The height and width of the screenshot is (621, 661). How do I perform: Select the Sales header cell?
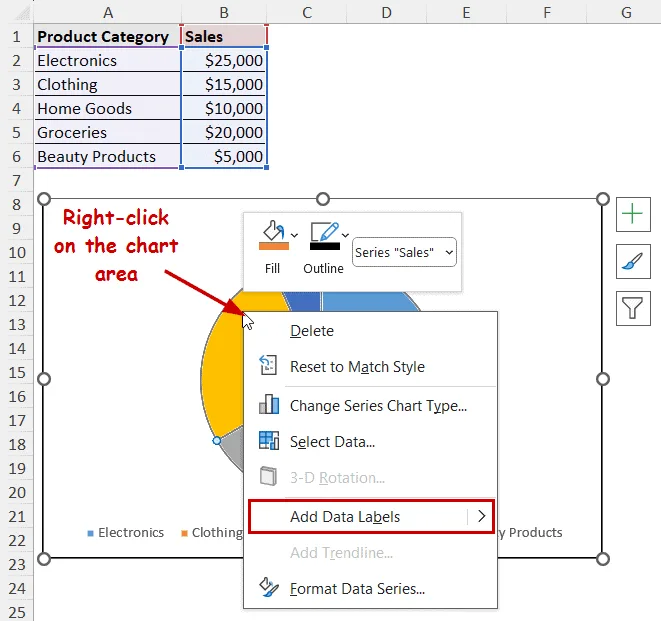(x=224, y=36)
